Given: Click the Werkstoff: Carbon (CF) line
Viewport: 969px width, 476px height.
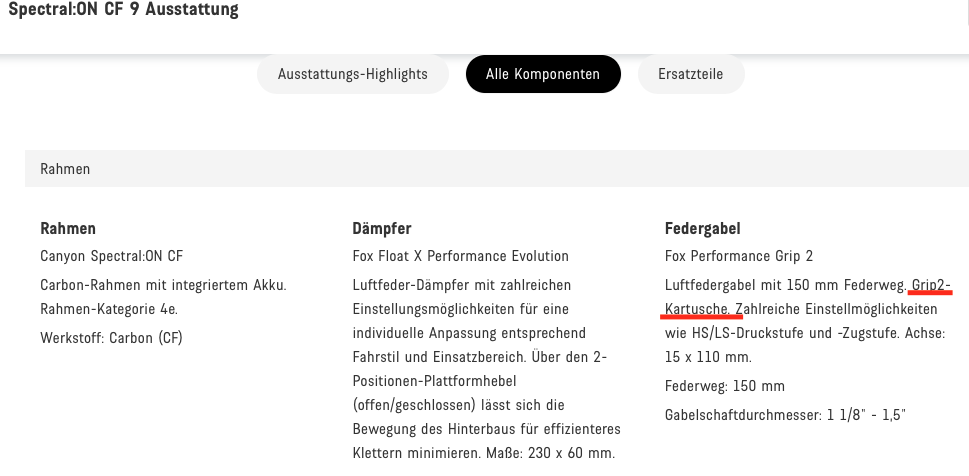Looking at the screenshot, I should coord(111,337).
